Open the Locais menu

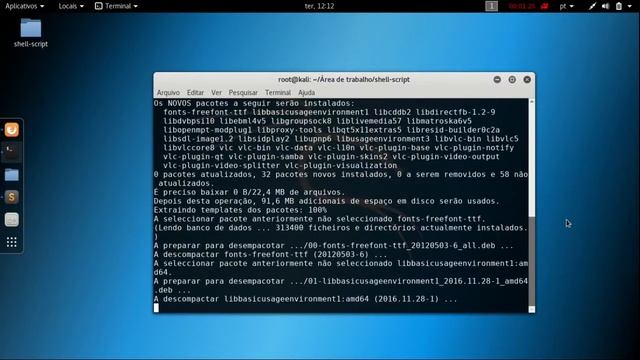tap(71, 6)
